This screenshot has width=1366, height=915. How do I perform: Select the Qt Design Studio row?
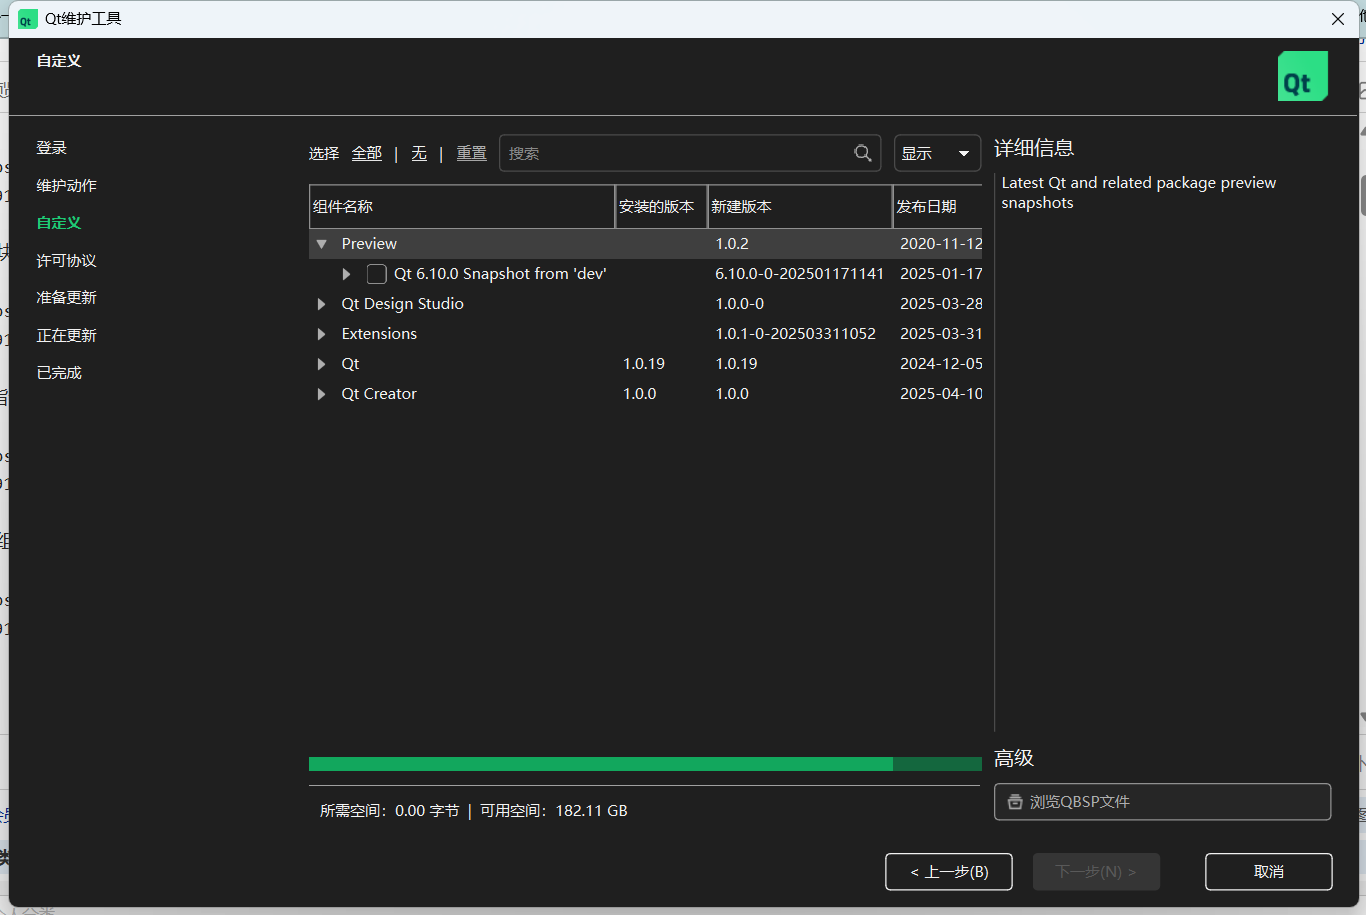pos(645,304)
